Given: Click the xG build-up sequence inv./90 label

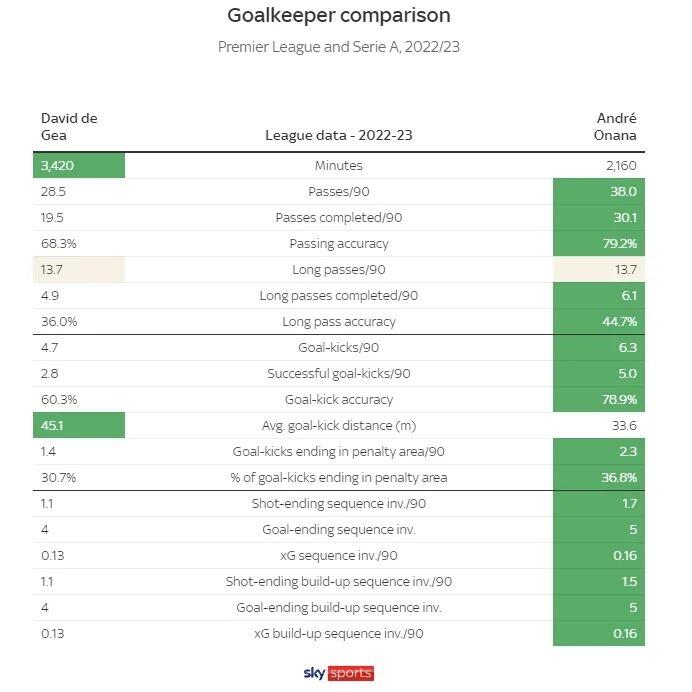Looking at the screenshot, I should pyautogui.click(x=339, y=634).
